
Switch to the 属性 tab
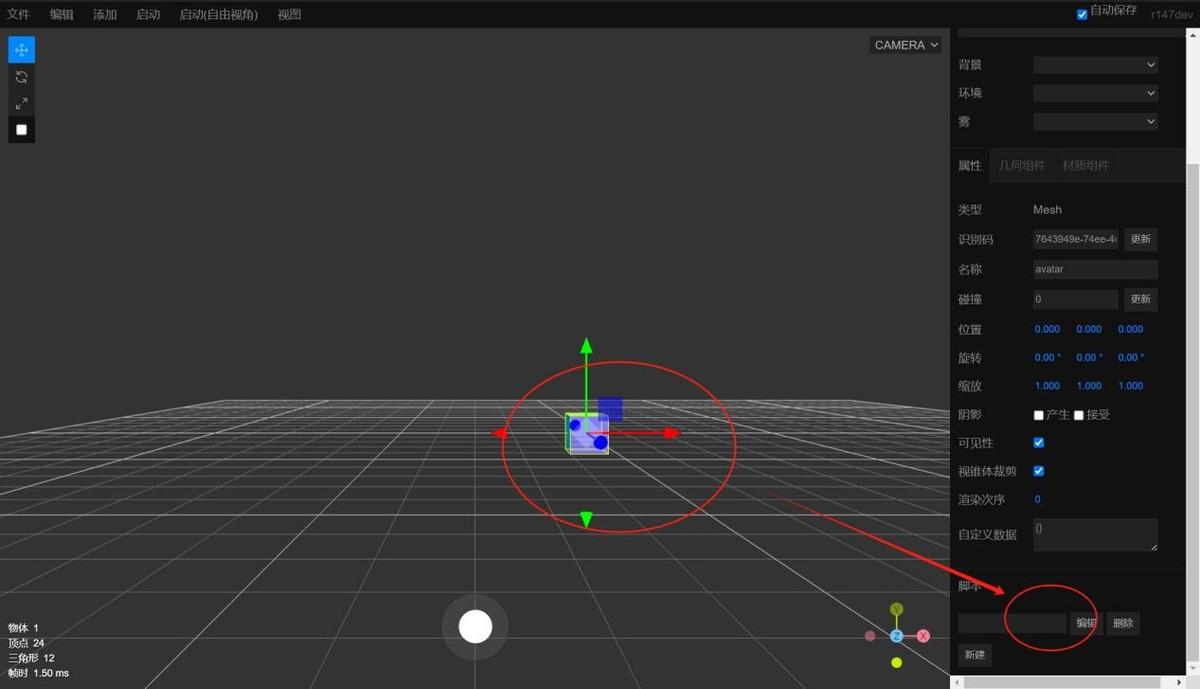click(970, 166)
